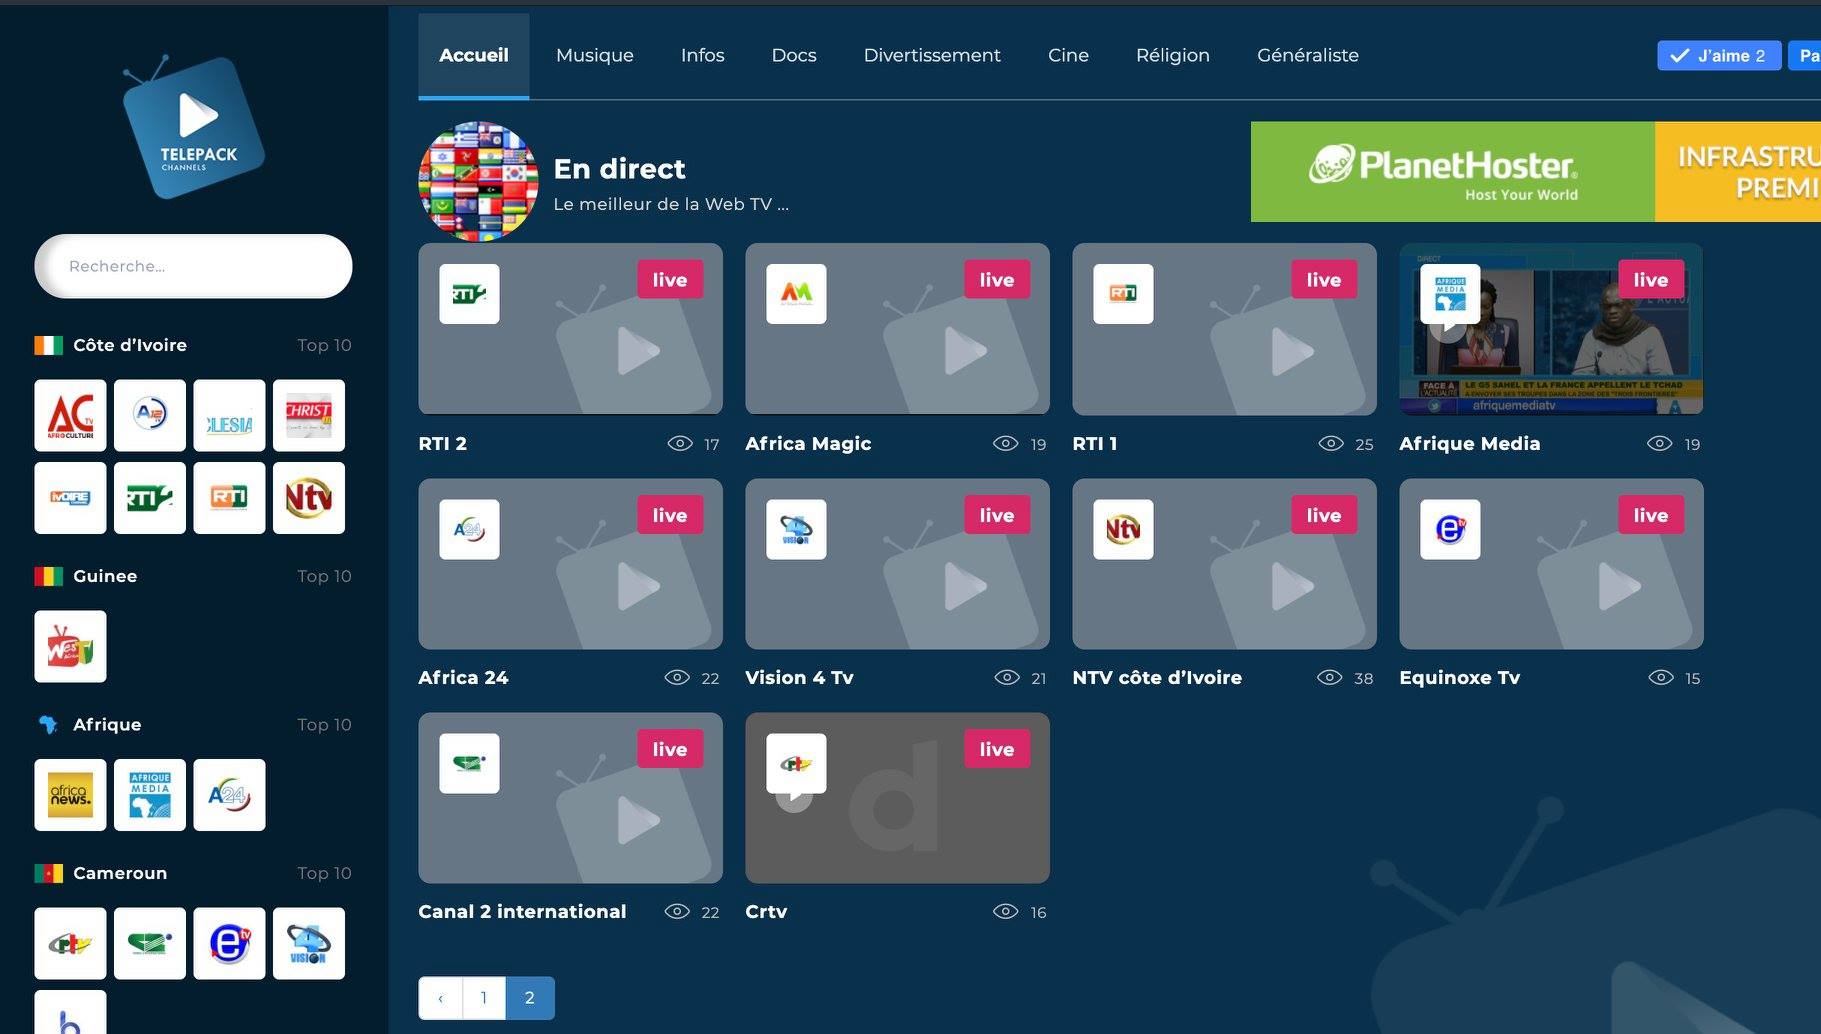The width and height of the screenshot is (1821, 1034).
Task: Open the Généraliste tab
Action: [x=1308, y=56]
